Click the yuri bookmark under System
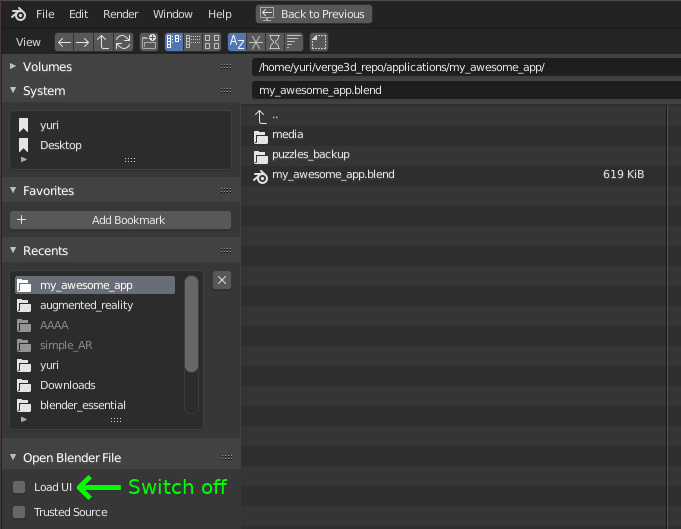This screenshot has height=529, width=681. pos(120,125)
